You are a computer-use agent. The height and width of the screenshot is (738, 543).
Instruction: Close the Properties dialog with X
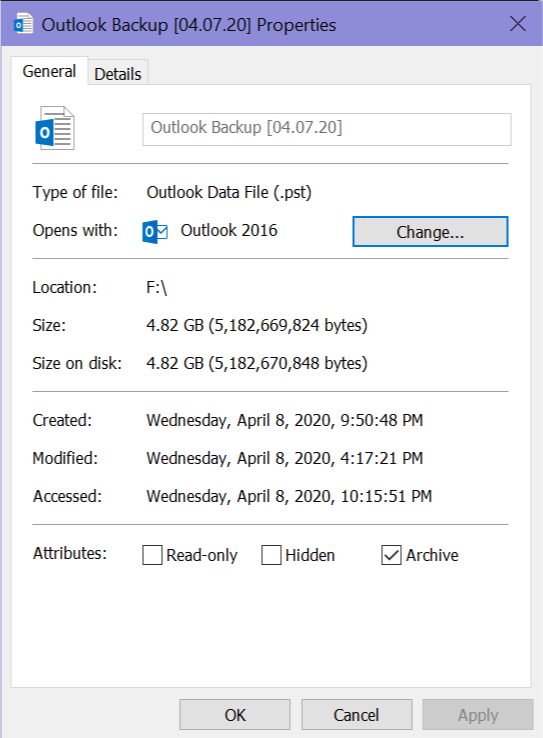point(518,24)
